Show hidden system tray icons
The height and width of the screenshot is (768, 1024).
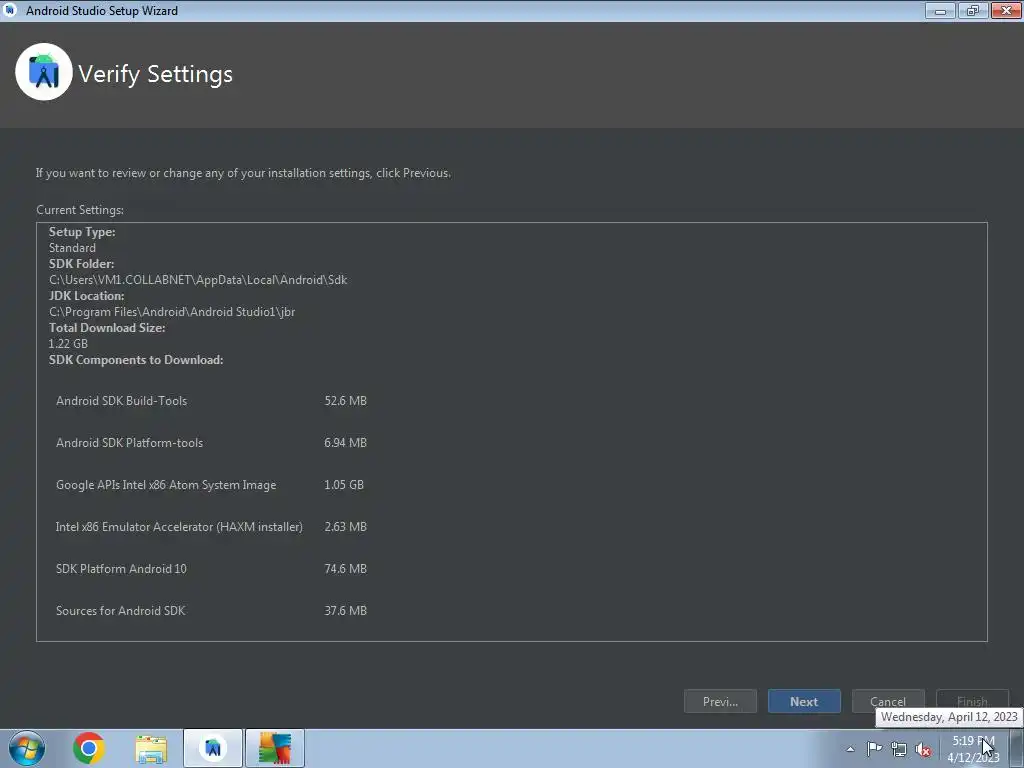tap(850, 749)
